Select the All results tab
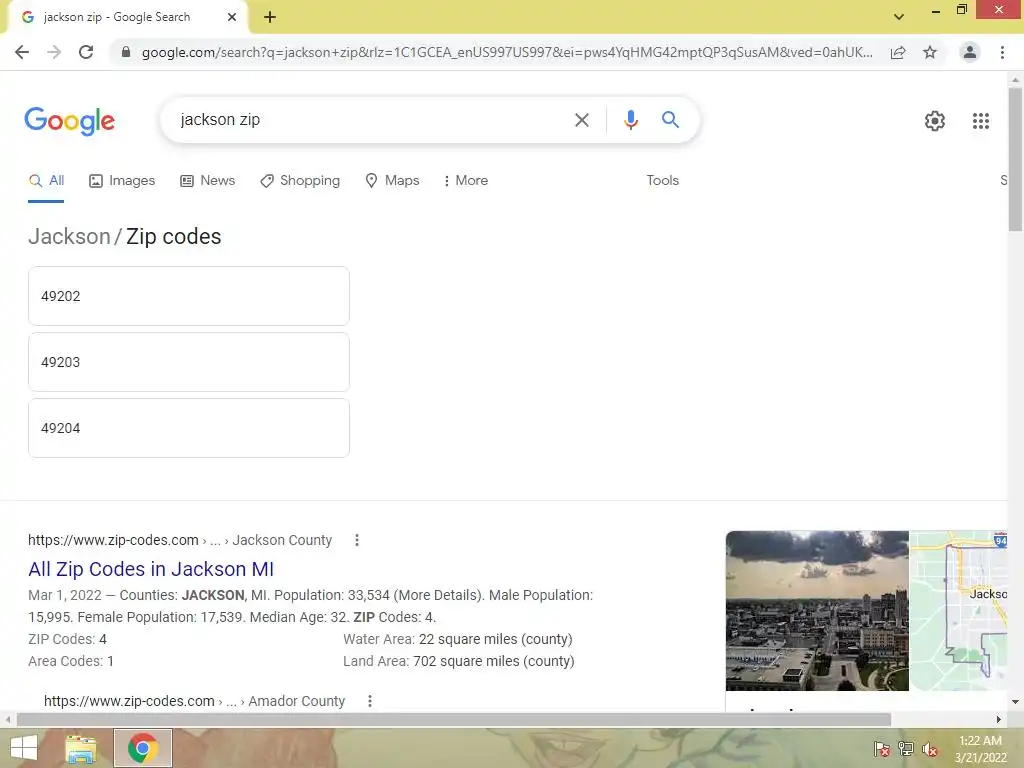 [x=46, y=181]
